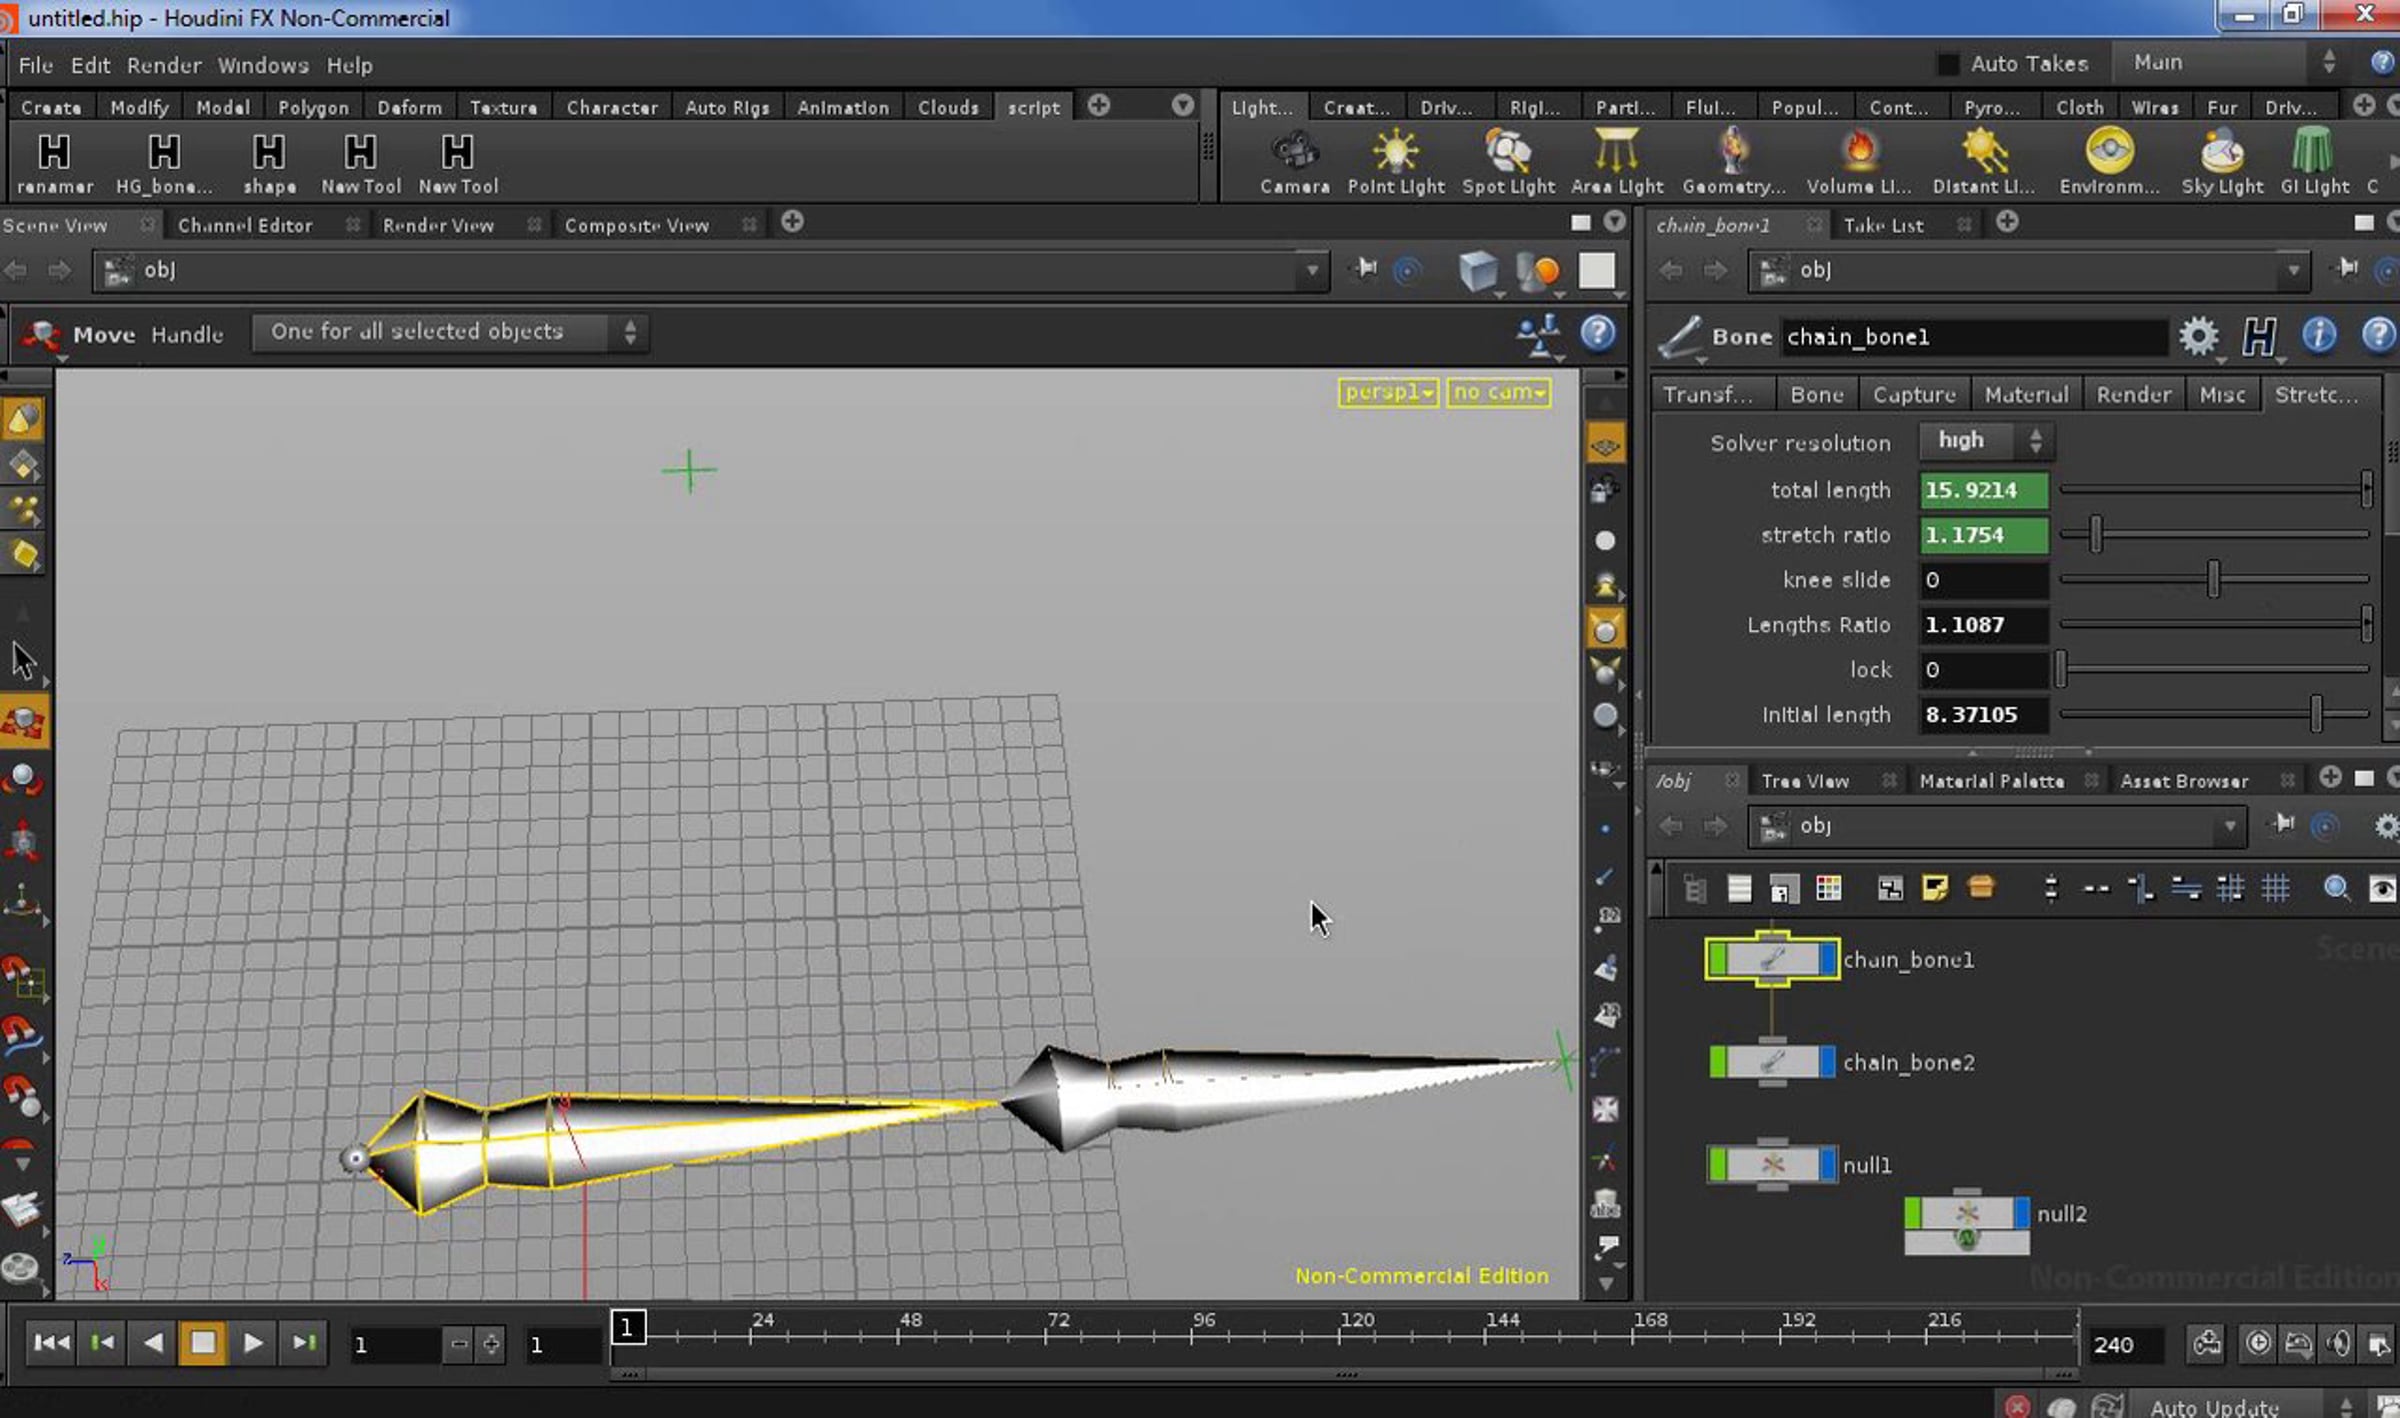Click Play forward in the playbar
Screen dimensions: 2400x1418
tap(253, 1343)
